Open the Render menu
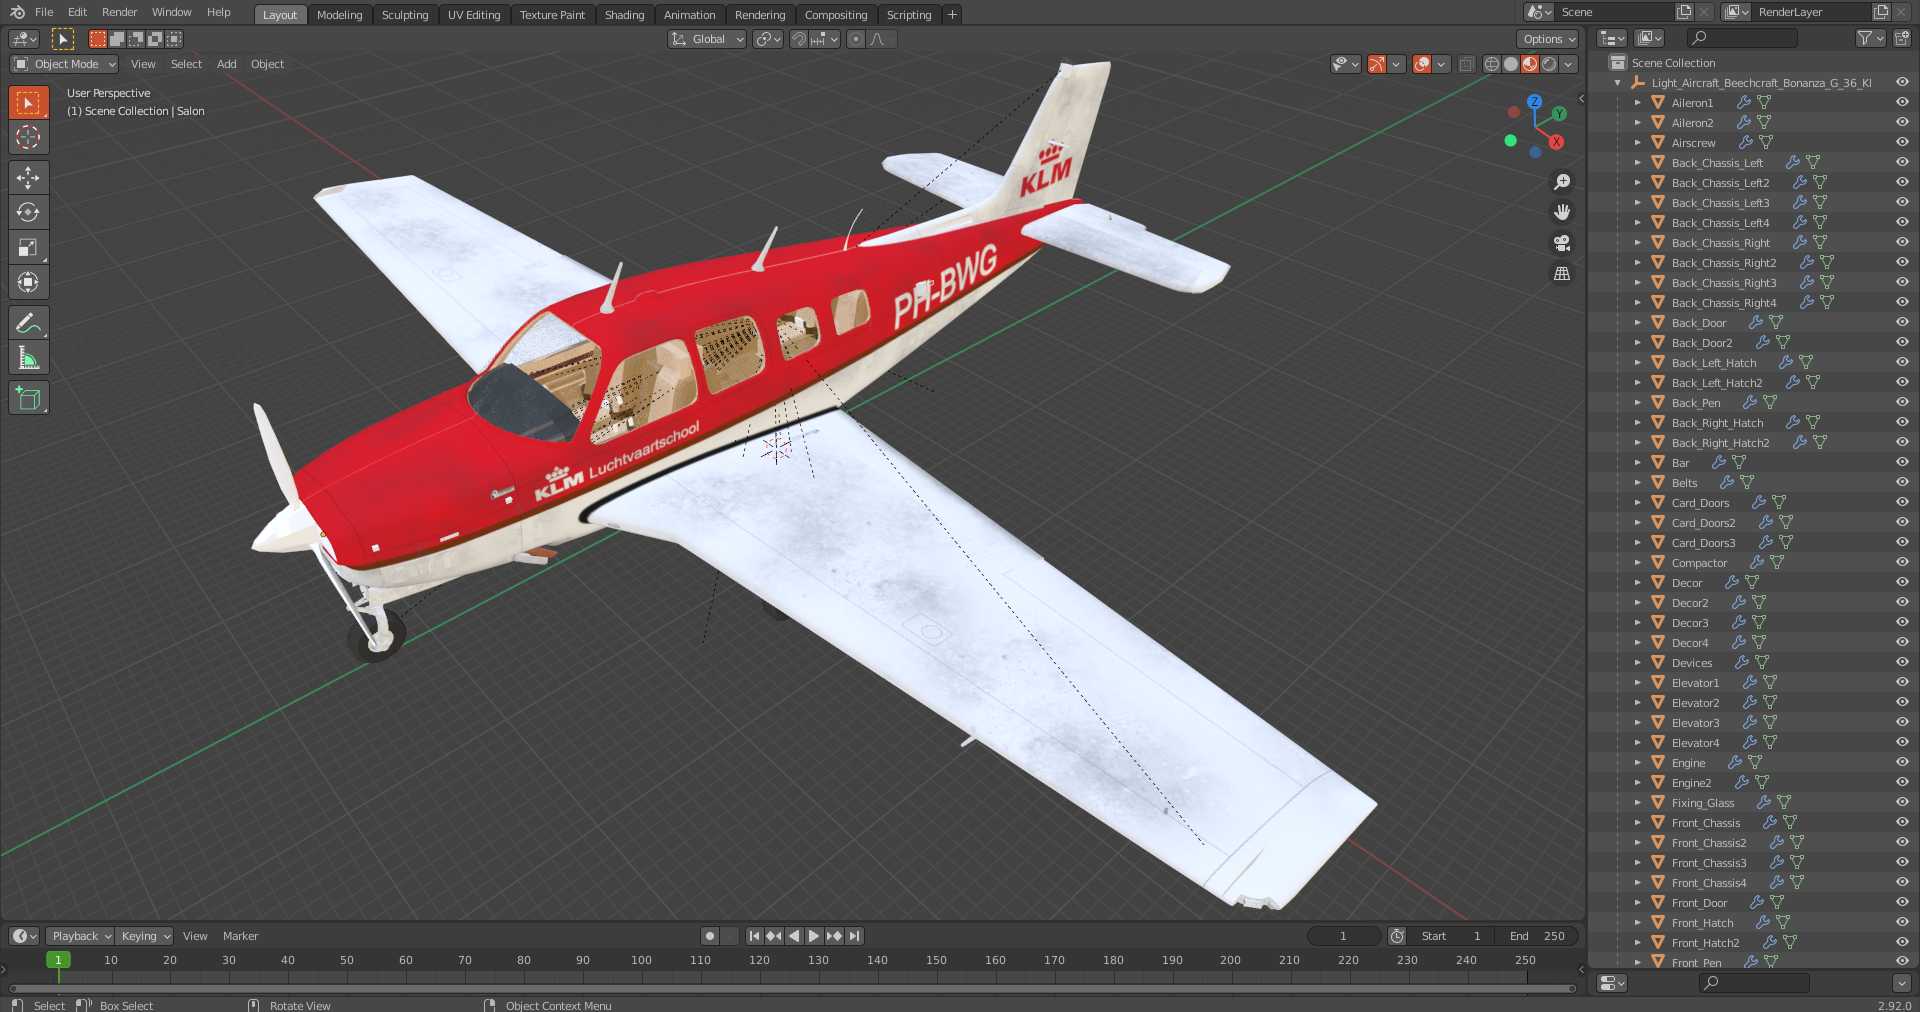1920x1012 pixels. coord(119,12)
